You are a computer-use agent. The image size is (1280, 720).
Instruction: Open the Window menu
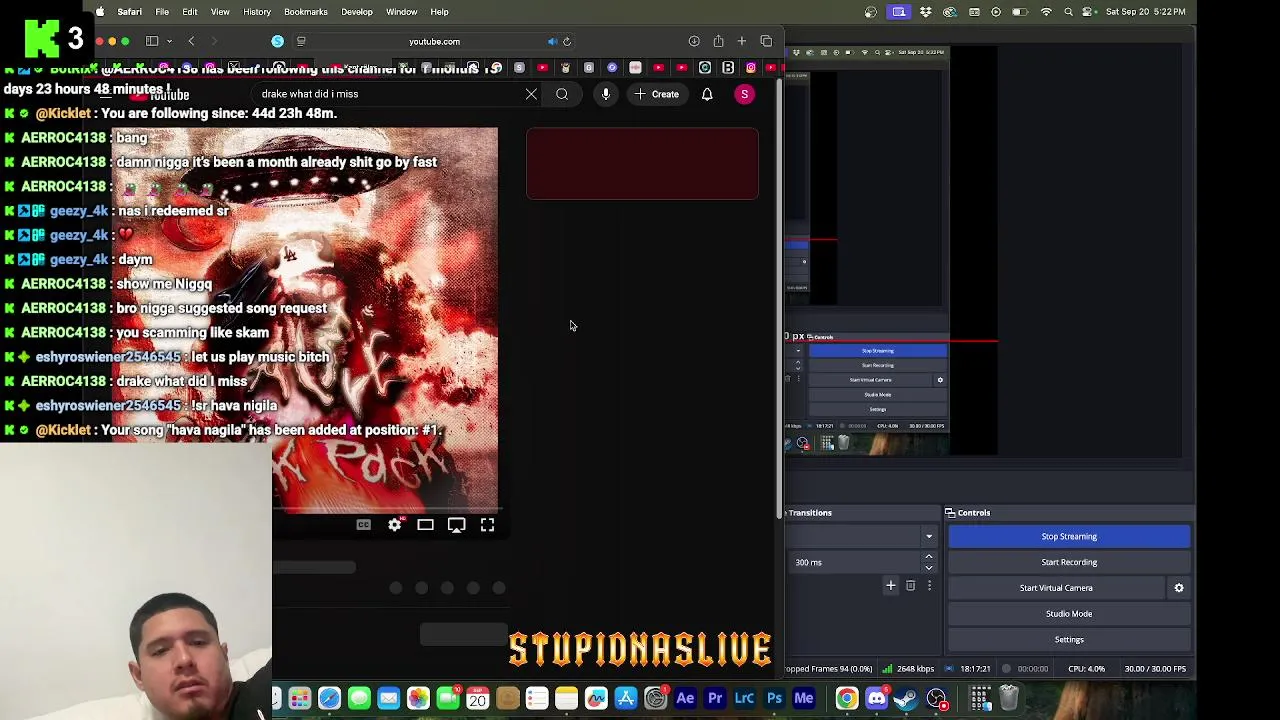coord(402,12)
